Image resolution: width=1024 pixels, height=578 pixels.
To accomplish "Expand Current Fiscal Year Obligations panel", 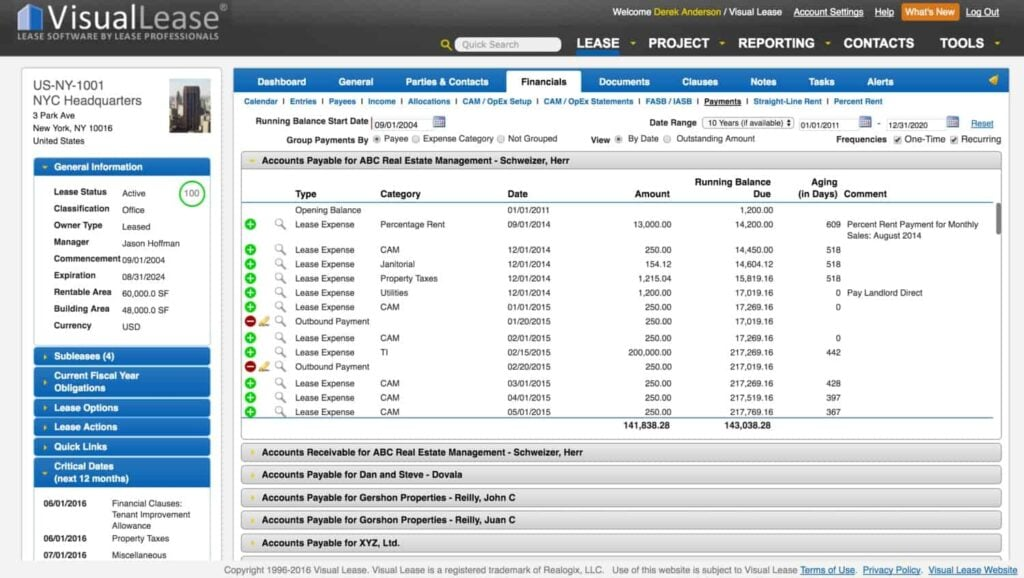I will click(x=122, y=382).
